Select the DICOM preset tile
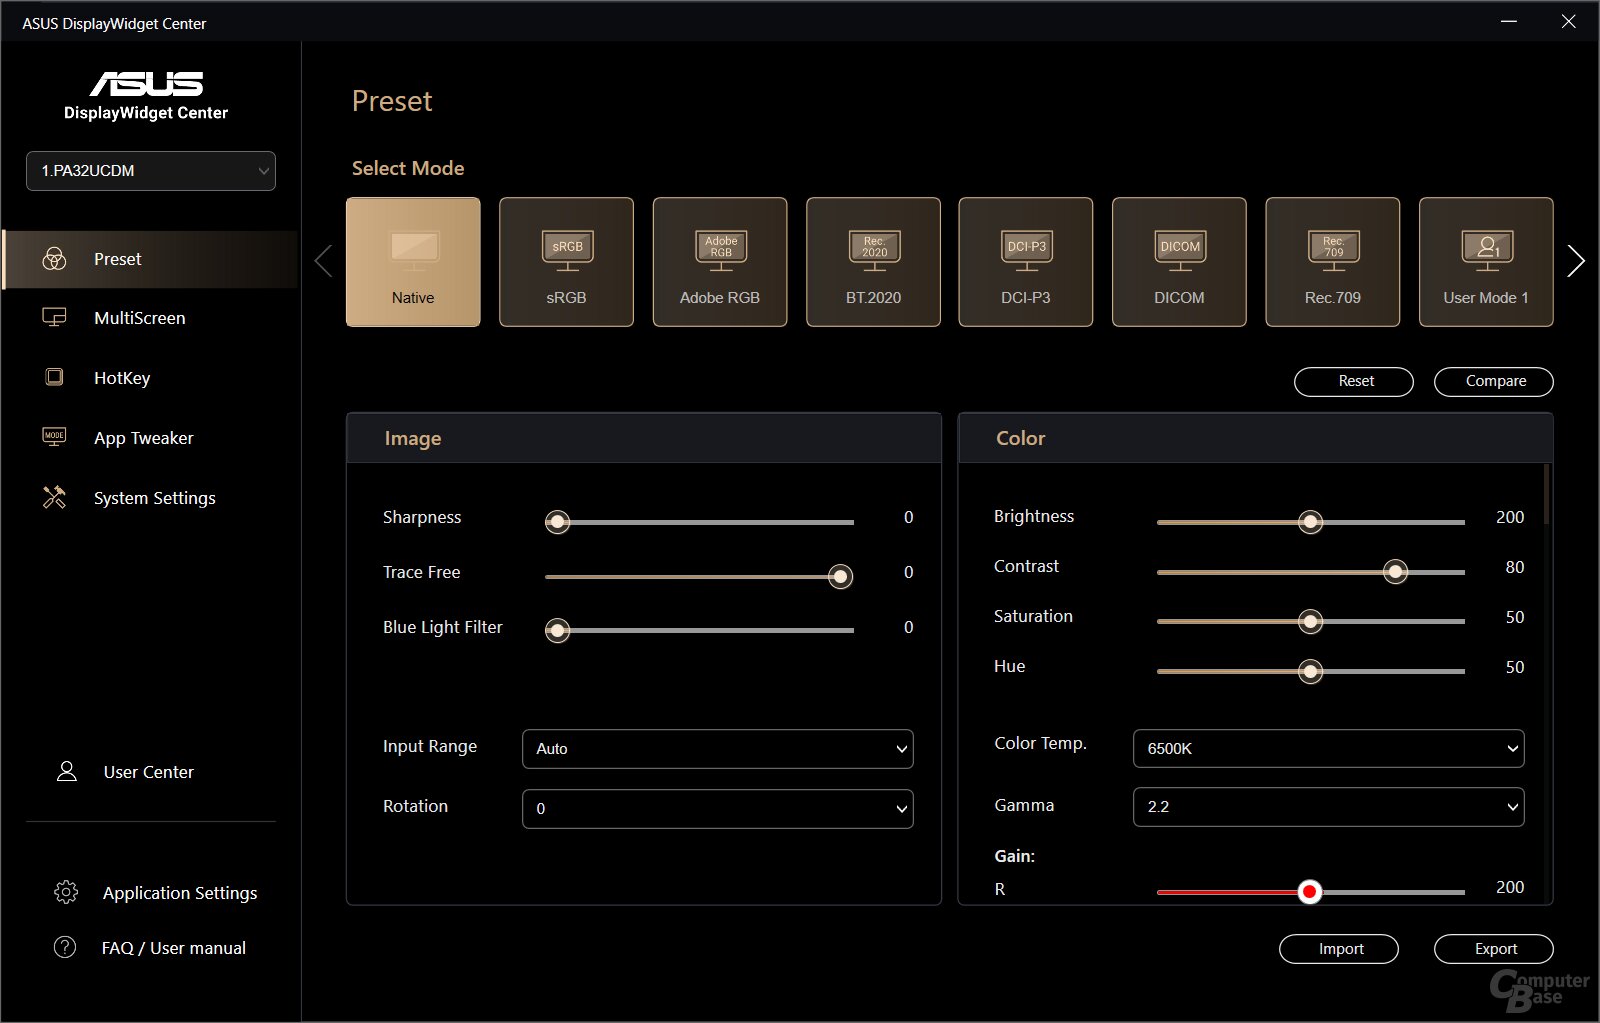This screenshot has height=1023, width=1600. (x=1179, y=262)
